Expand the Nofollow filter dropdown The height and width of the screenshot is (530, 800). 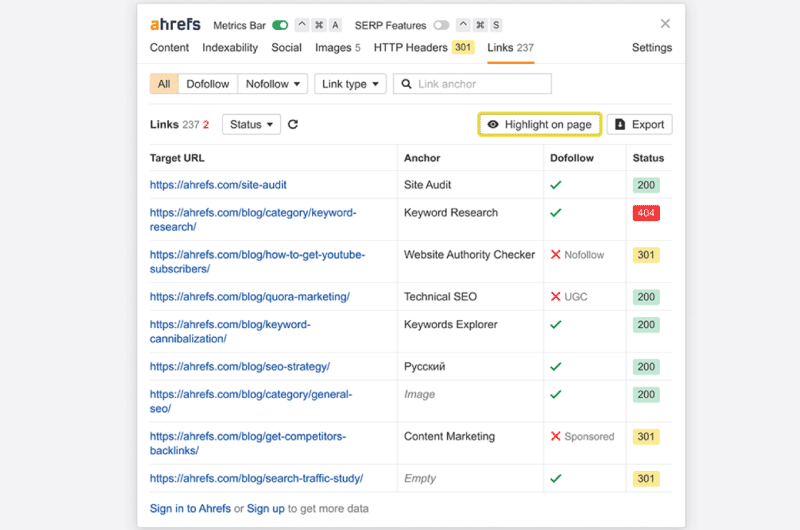(272, 84)
